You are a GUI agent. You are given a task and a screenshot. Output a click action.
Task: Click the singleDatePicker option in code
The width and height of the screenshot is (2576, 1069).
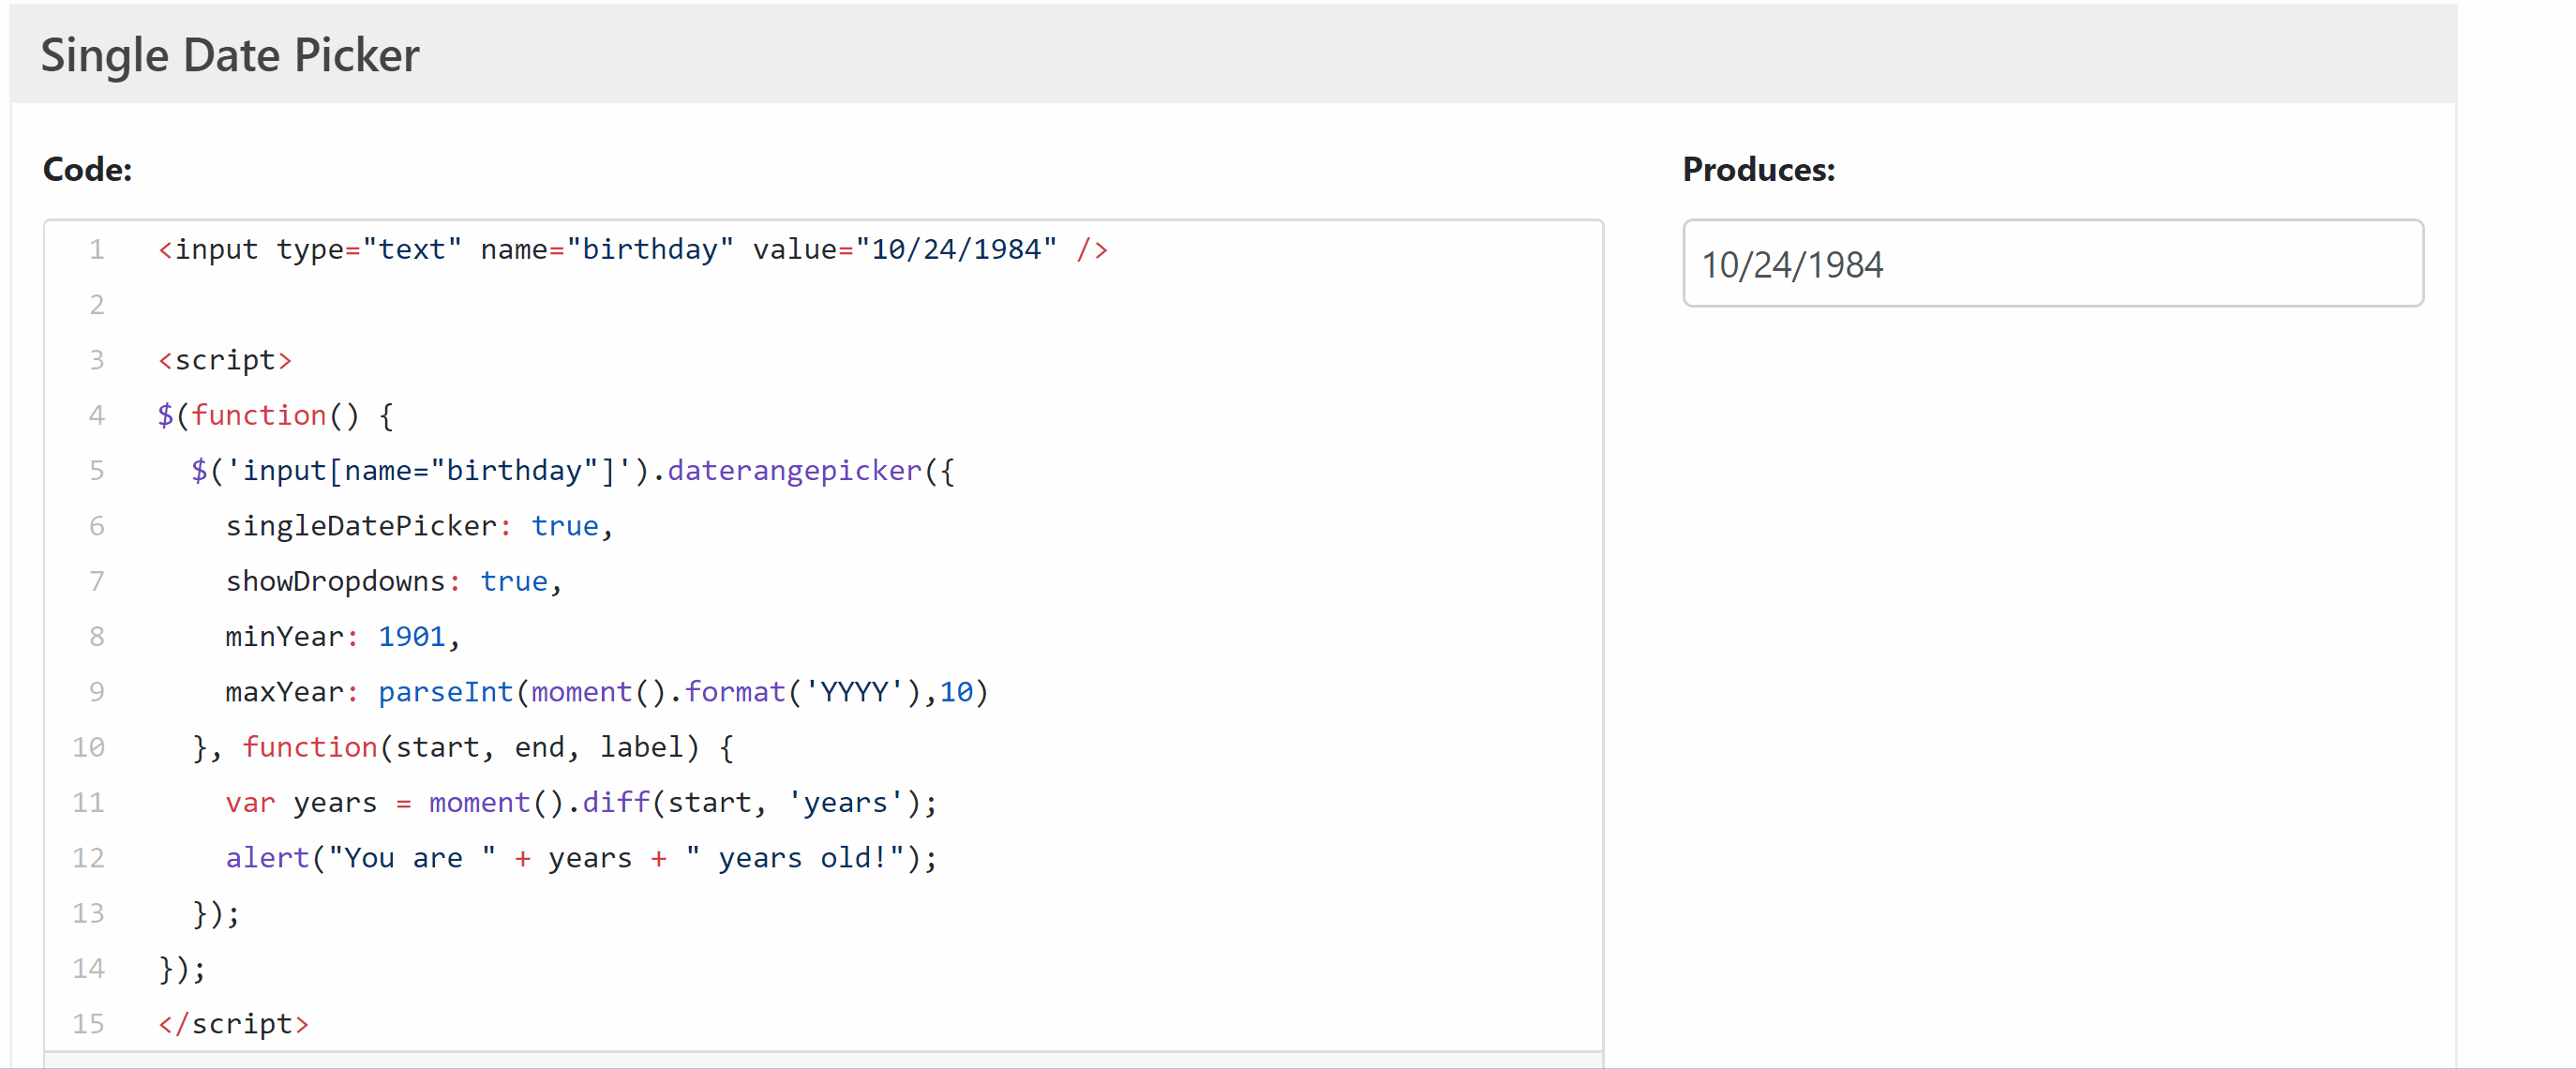pyautogui.click(x=361, y=526)
